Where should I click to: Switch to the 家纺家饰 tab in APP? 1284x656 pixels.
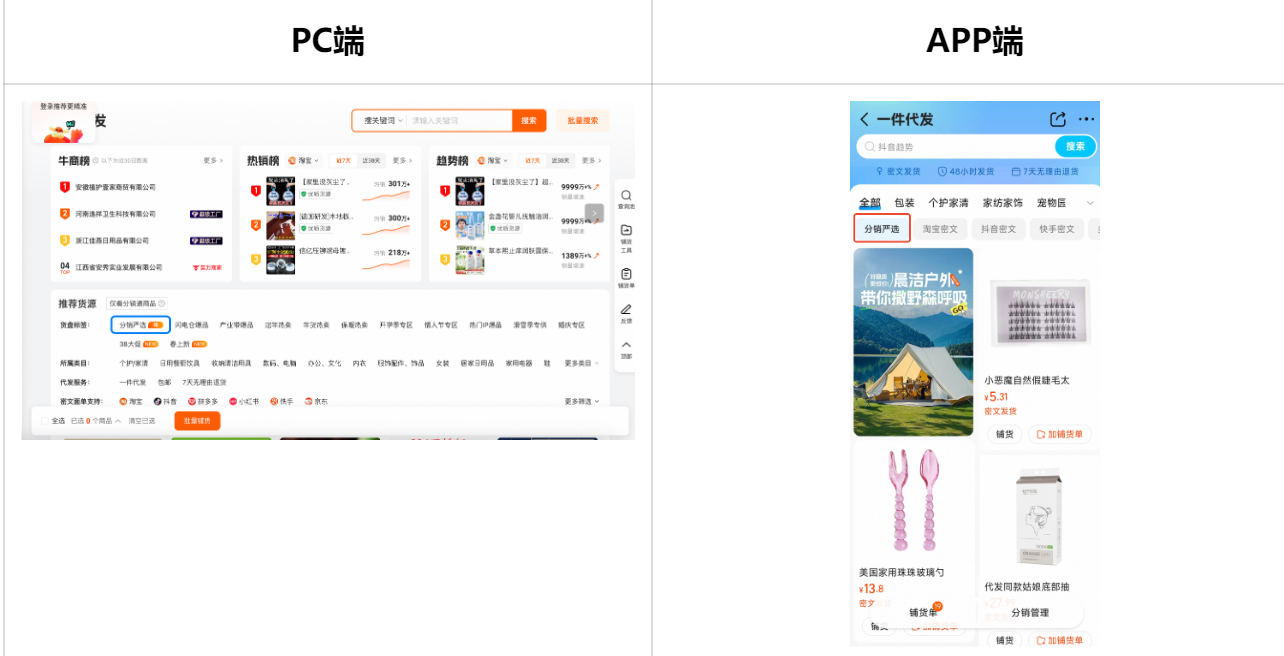tap(1003, 203)
